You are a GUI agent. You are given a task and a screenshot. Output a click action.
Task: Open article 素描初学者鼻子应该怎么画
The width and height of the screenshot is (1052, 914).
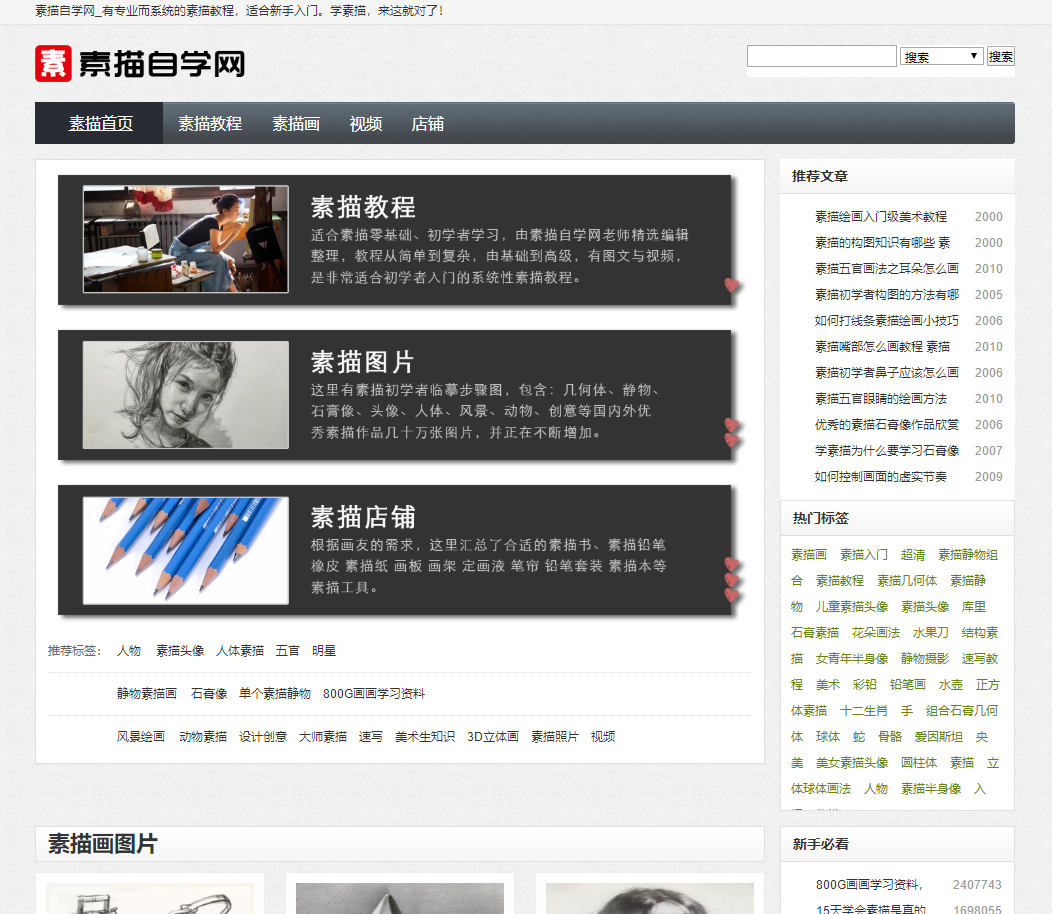click(887, 372)
